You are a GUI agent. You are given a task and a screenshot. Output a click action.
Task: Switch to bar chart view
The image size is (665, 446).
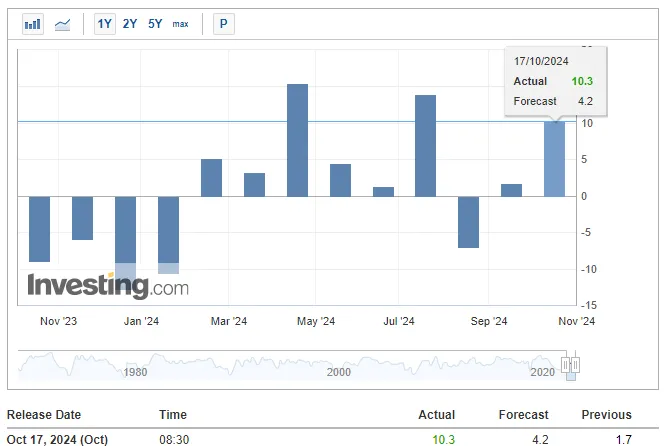[33, 23]
